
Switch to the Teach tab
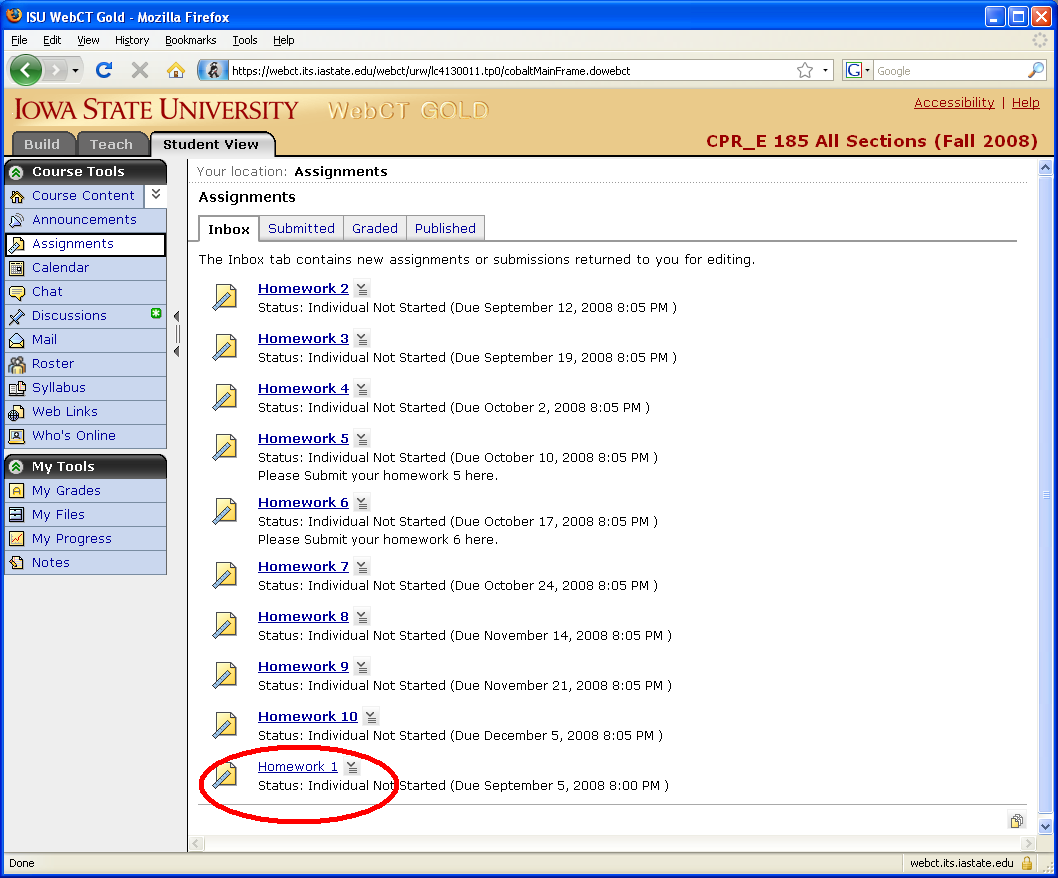coord(111,144)
